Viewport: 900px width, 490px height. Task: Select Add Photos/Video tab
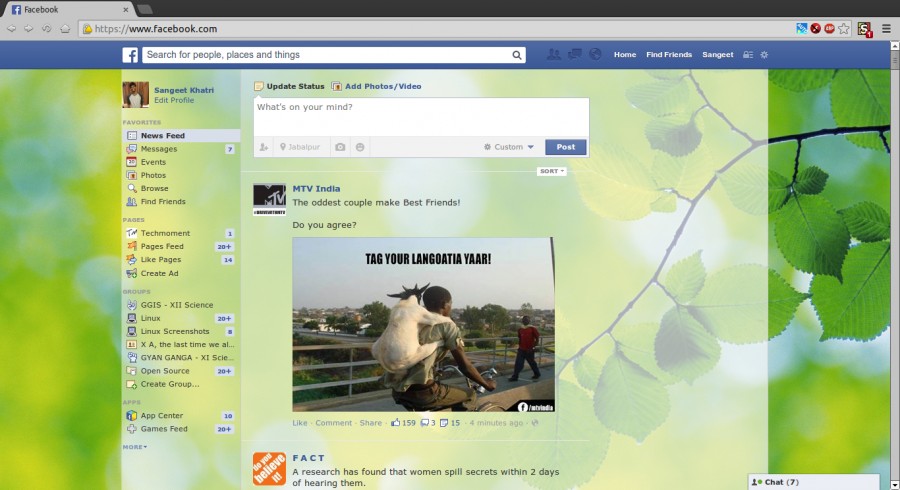[x=377, y=86]
